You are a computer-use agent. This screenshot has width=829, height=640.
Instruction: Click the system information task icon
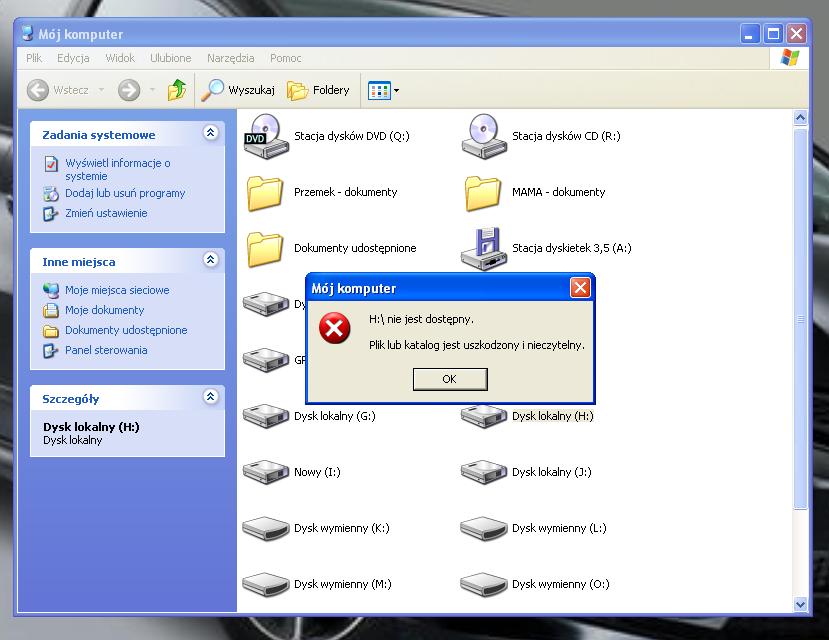(x=51, y=164)
